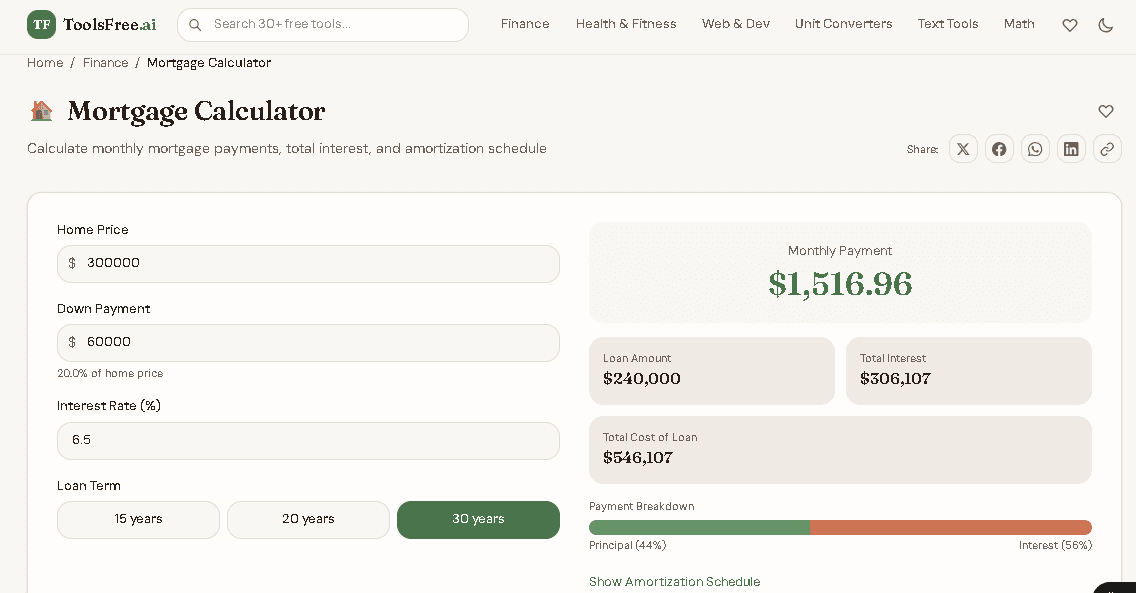Pick the 30 years loan term
1136x593 pixels.
pyautogui.click(x=478, y=520)
